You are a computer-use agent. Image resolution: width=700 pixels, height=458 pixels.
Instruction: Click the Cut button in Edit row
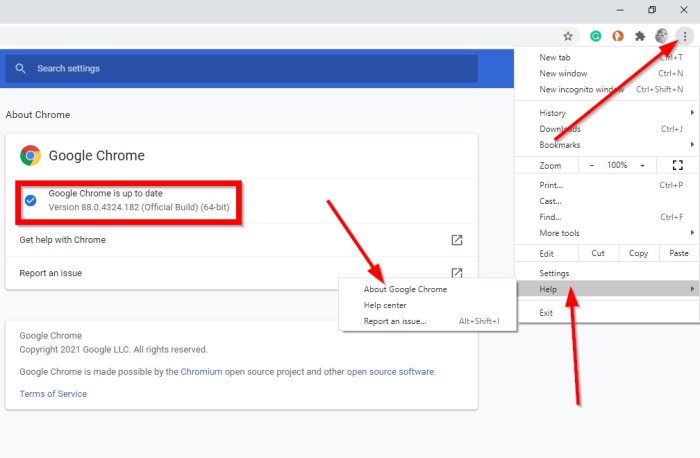pyautogui.click(x=598, y=253)
